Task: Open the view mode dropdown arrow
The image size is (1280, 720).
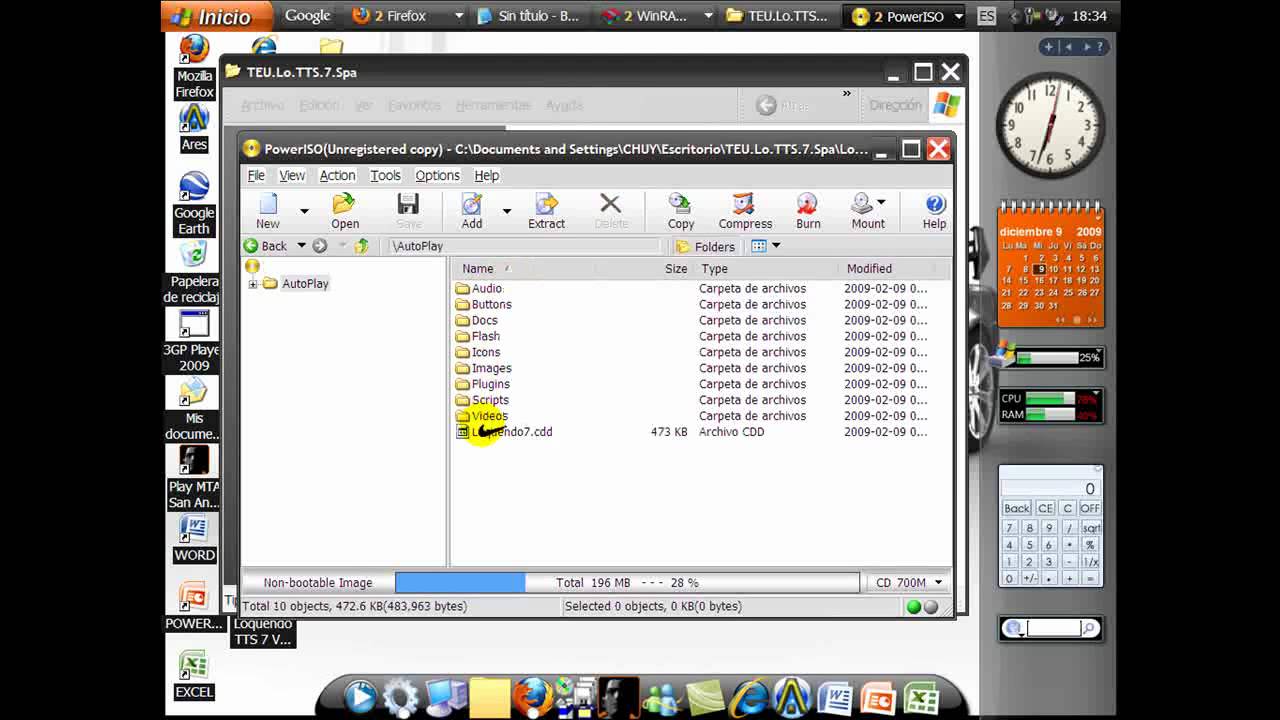Action: [776, 246]
